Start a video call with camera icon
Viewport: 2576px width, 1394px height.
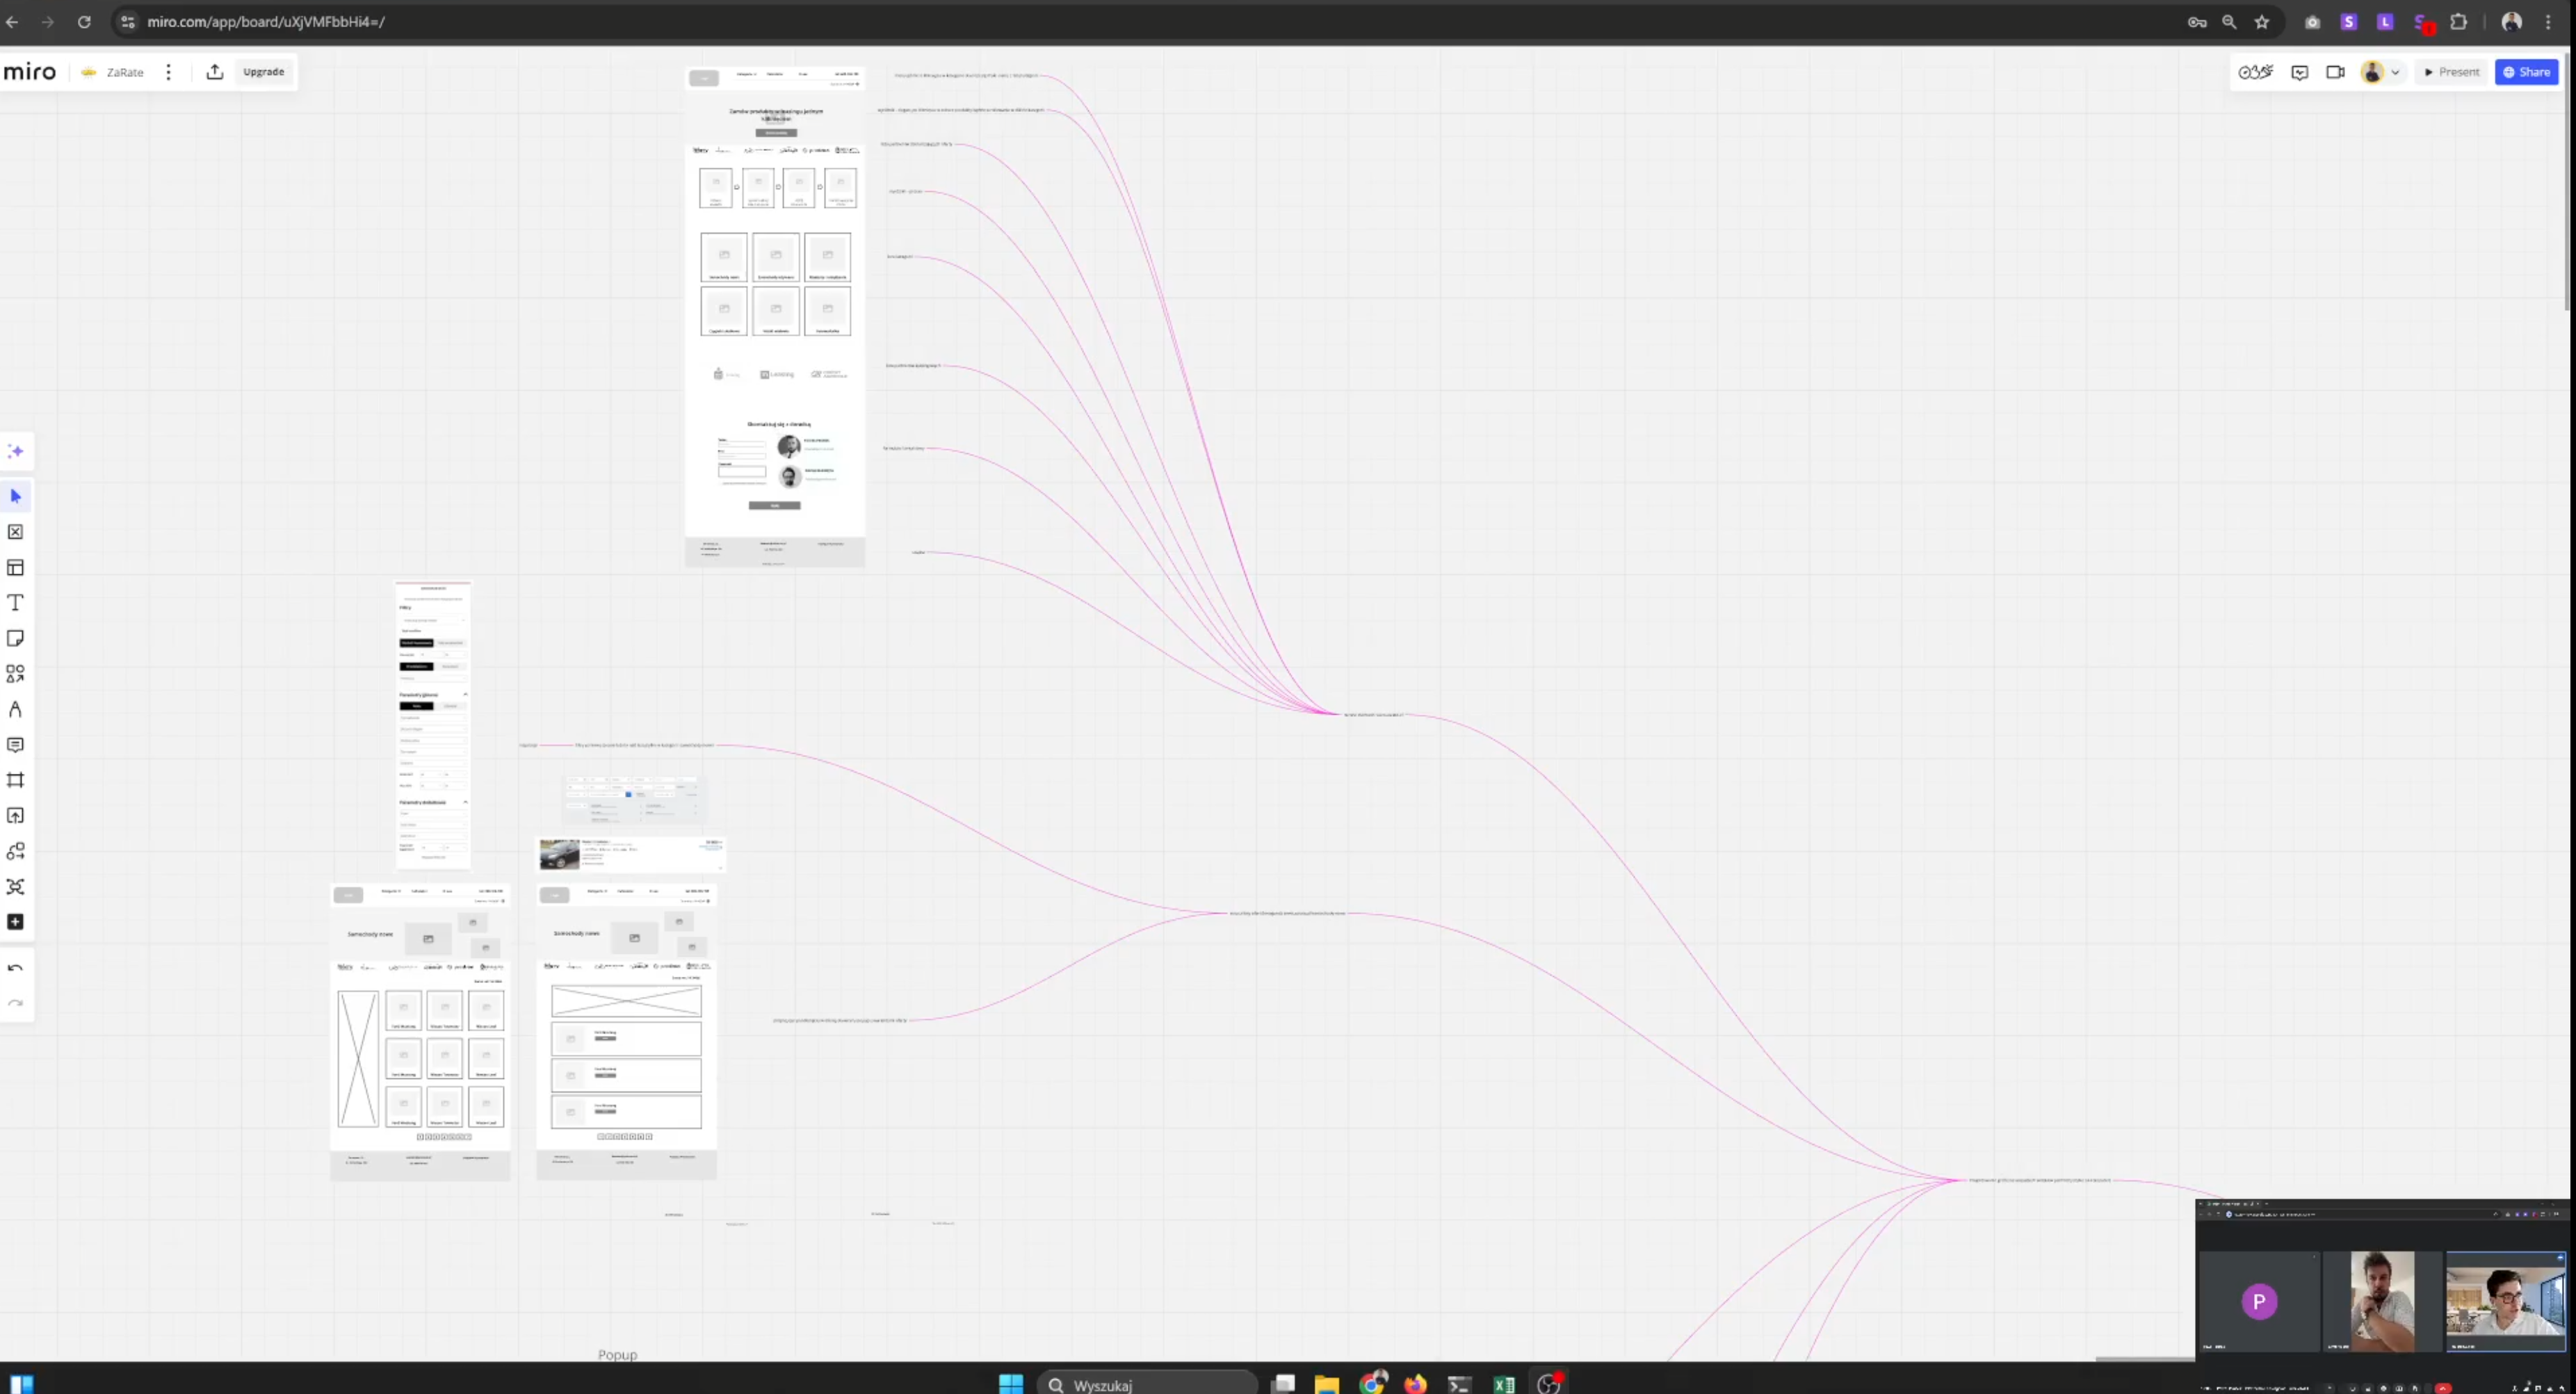click(2335, 72)
